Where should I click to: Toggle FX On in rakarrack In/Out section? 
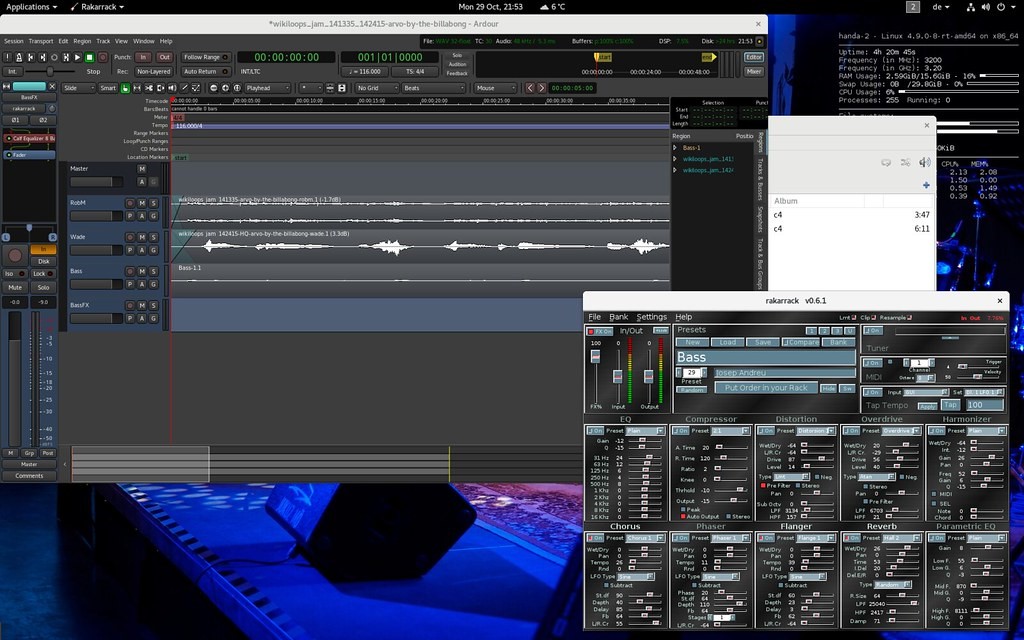click(600, 332)
